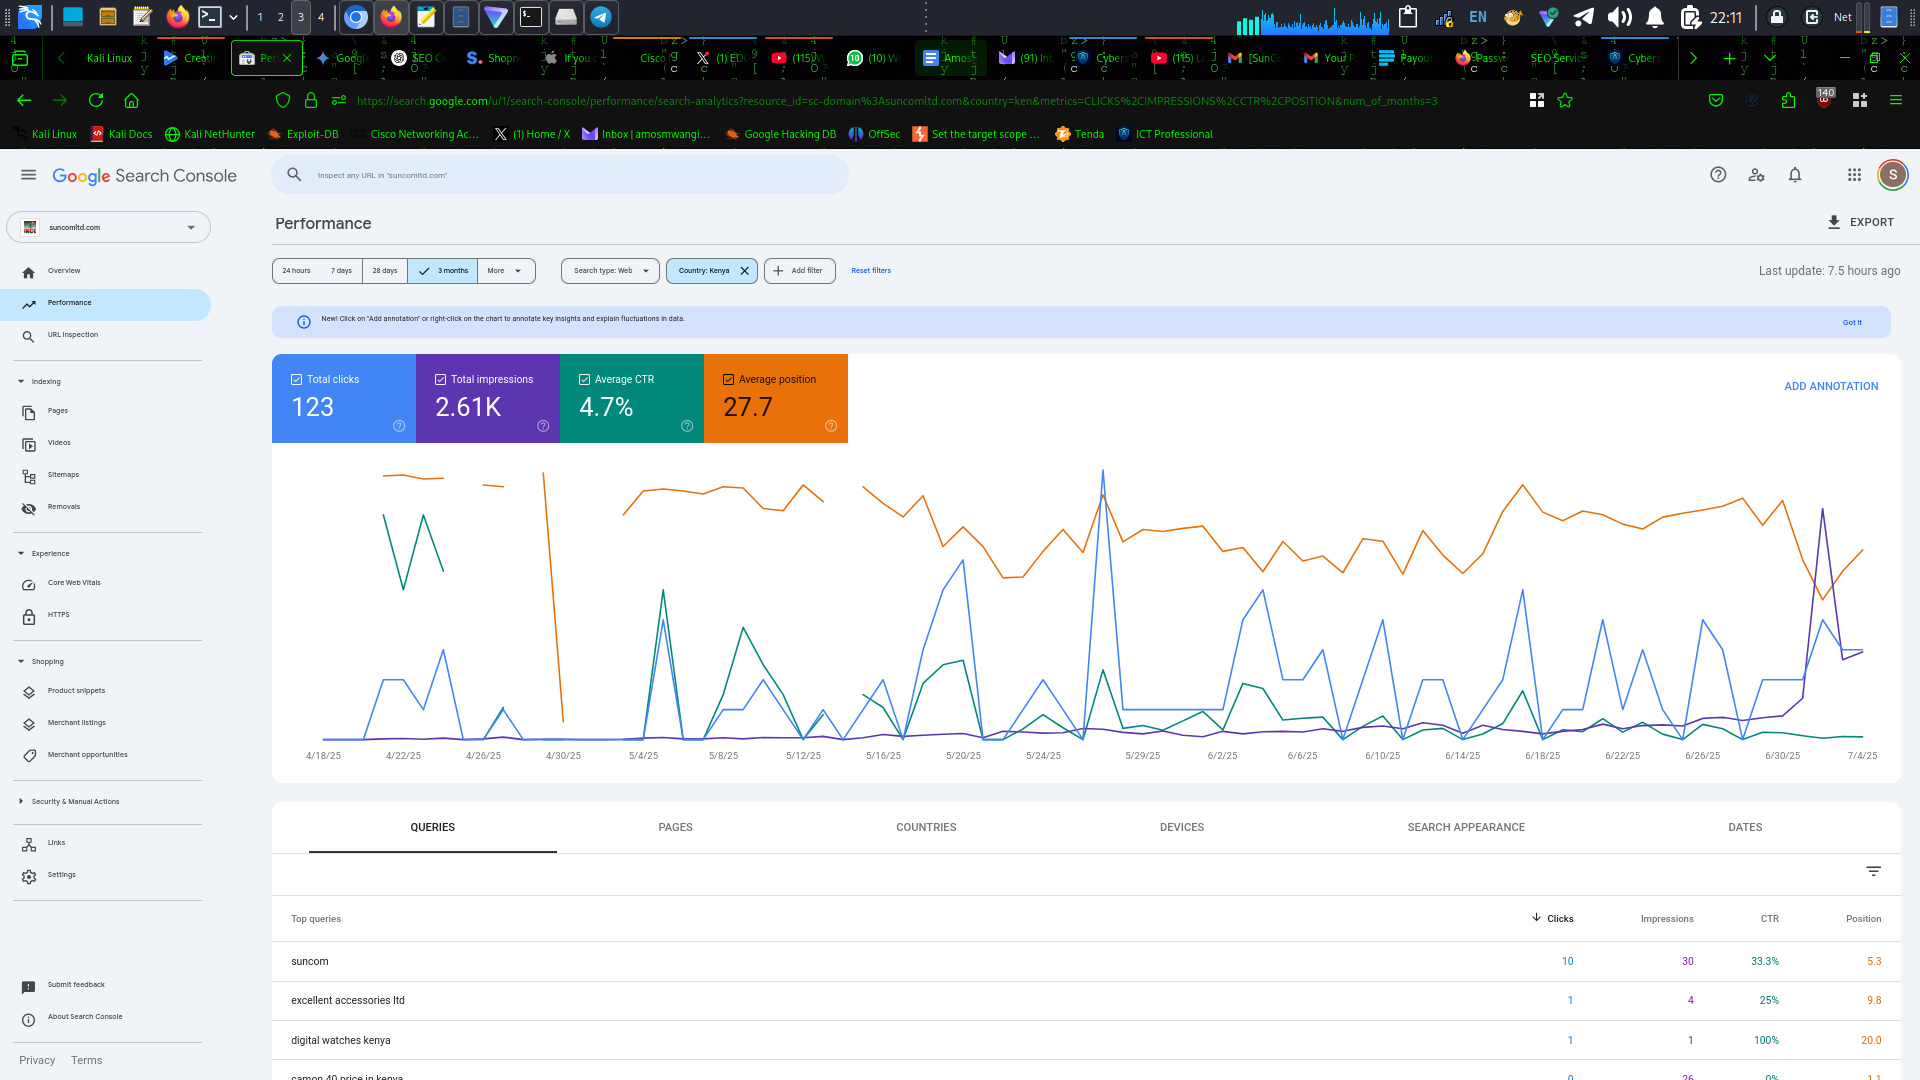This screenshot has width=1920, height=1080.
Task: Open Links icon in sidebar
Action: [28, 844]
